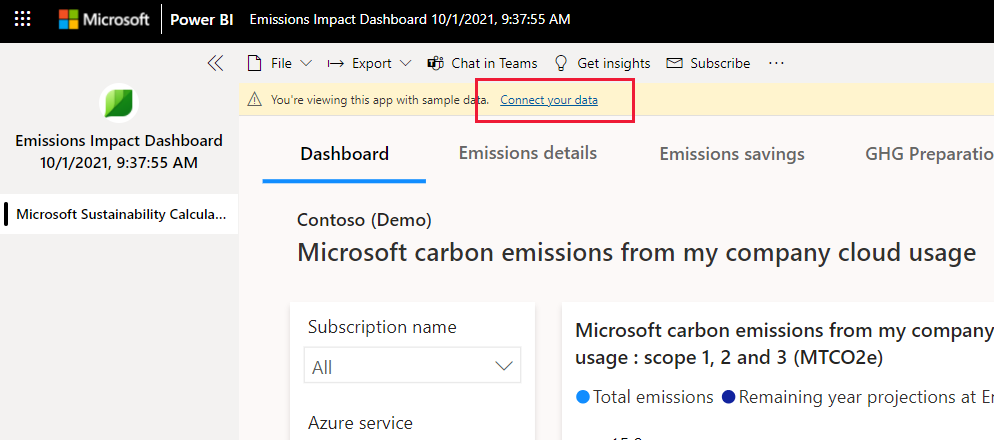
Task: Click the Subscribe envelope icon
Action: point(674,63)
